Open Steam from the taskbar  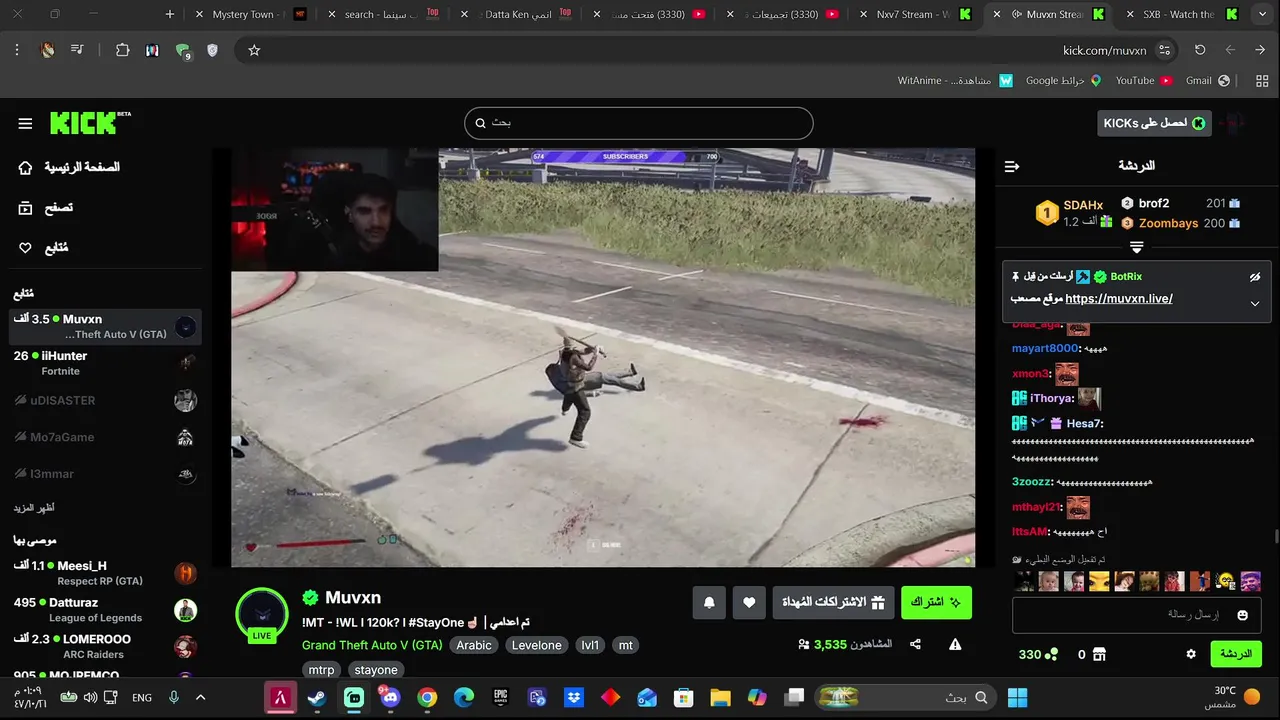[x=317, y=697]
